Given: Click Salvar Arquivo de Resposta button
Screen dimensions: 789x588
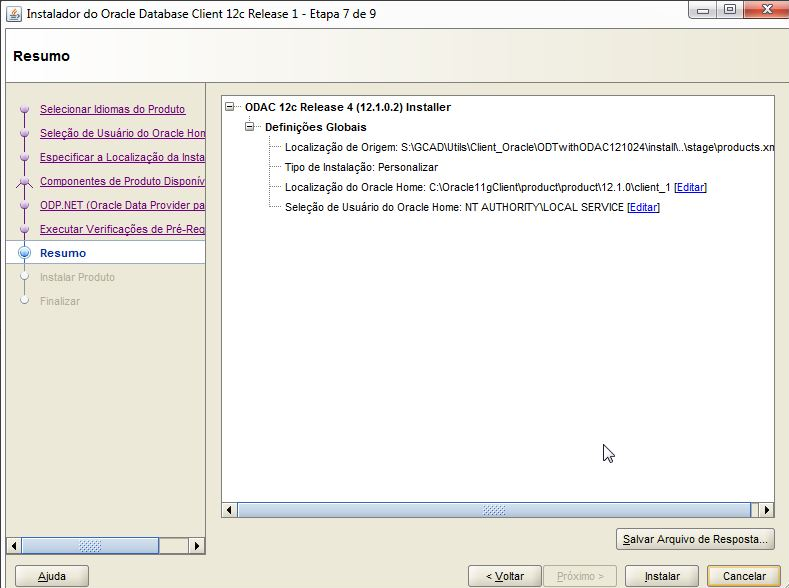Looking at the screenshot, I should (x=695, y=539).
